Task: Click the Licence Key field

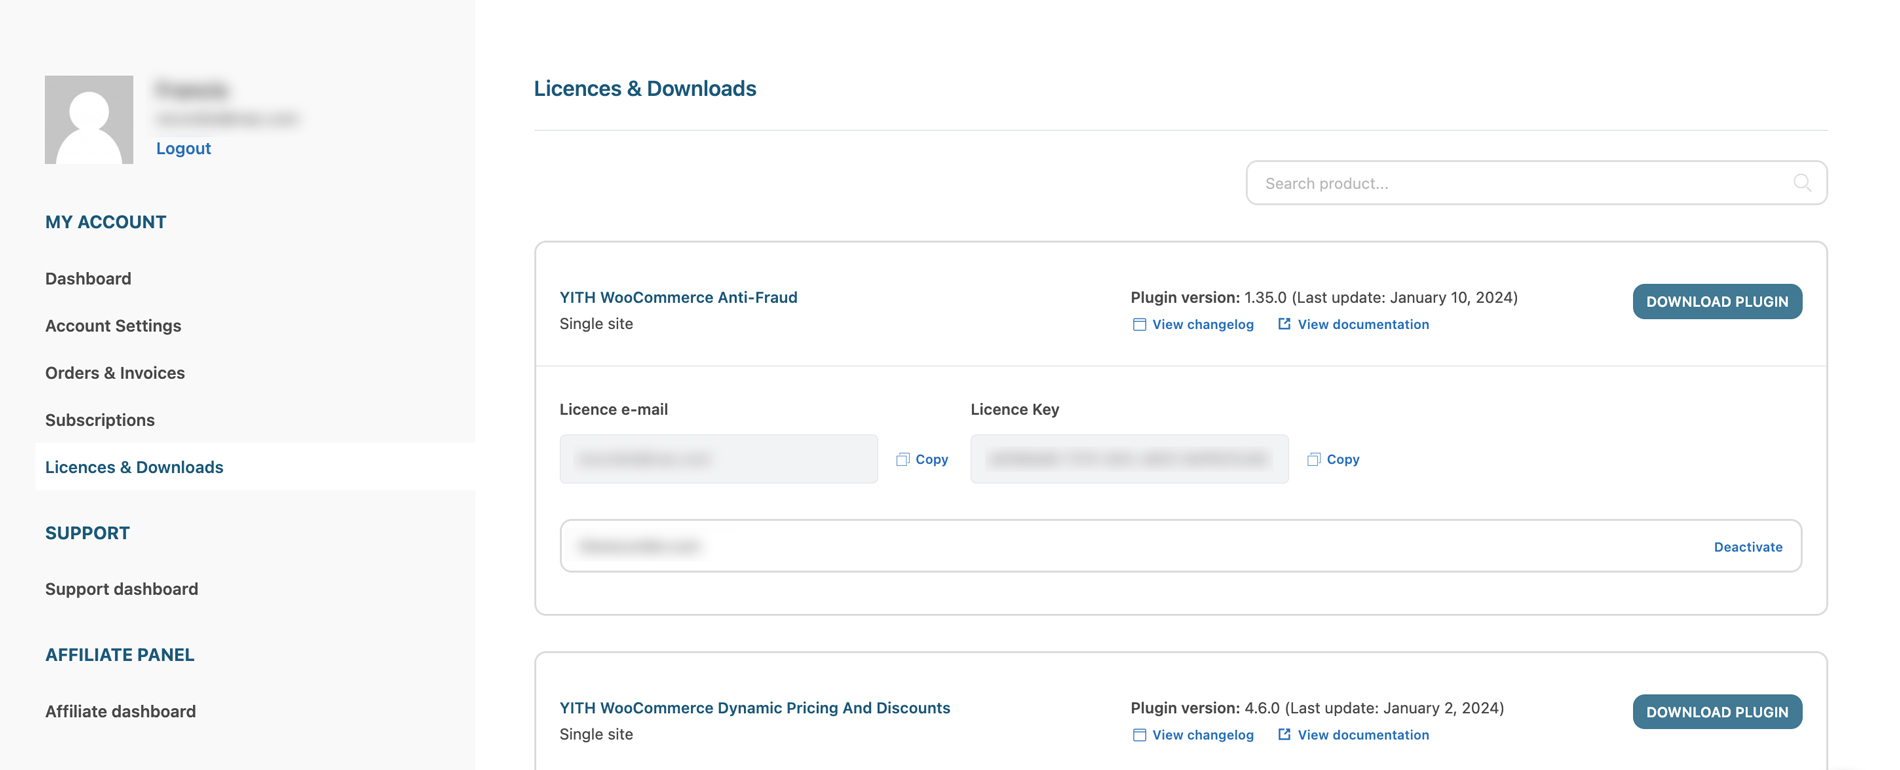Action: (x=1130, y=459)
